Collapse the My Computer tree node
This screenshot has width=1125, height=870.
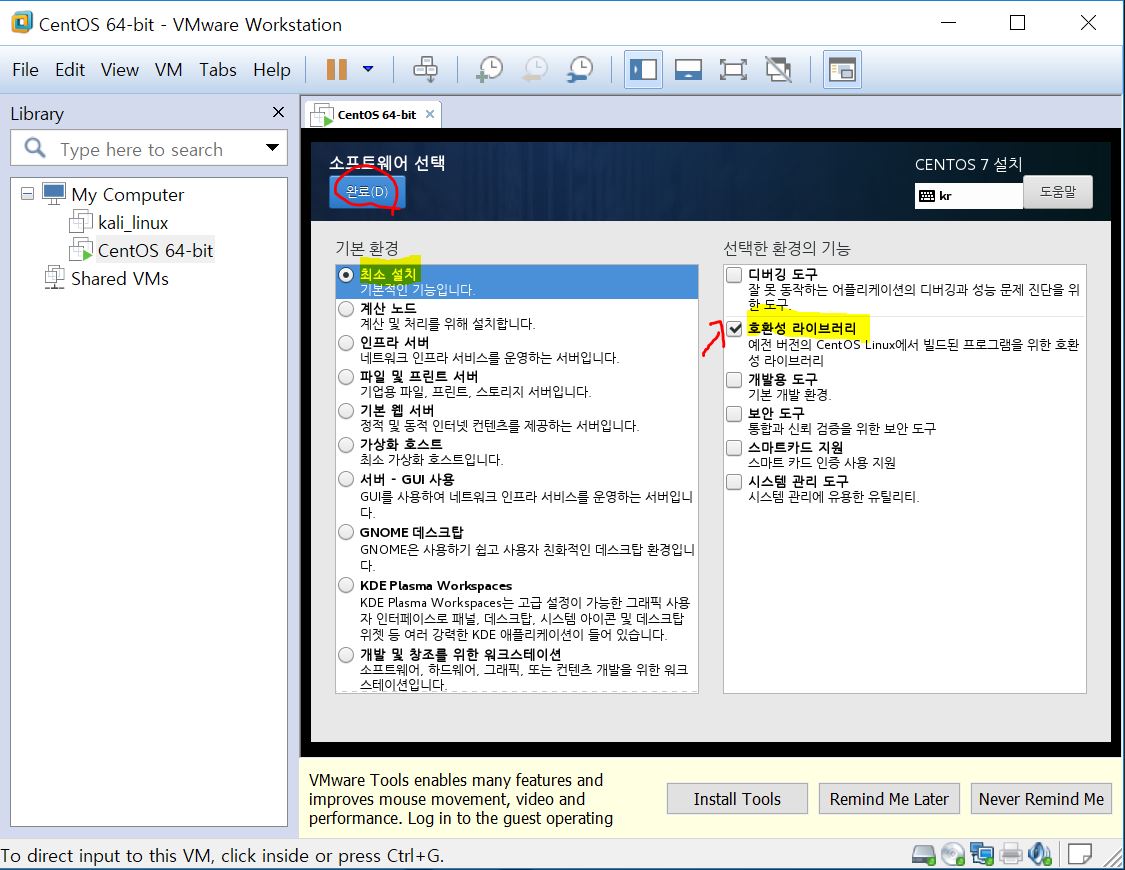click(27, 194)
